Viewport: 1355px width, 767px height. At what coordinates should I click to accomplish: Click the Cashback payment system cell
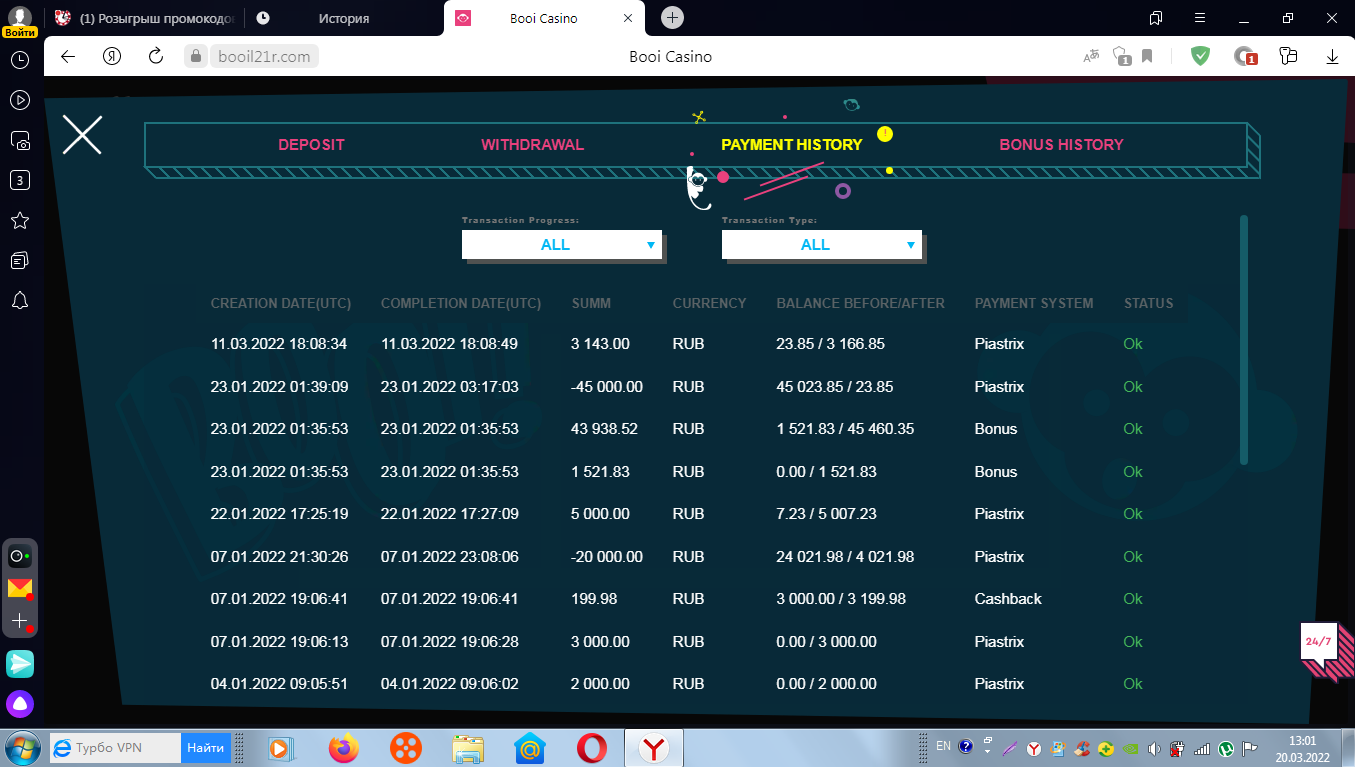(x=1008, y=599)
